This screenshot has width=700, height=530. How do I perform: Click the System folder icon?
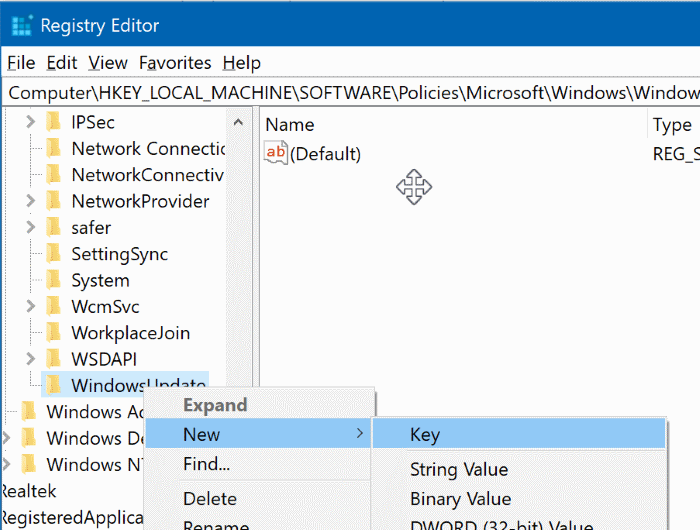coord(54,280)
